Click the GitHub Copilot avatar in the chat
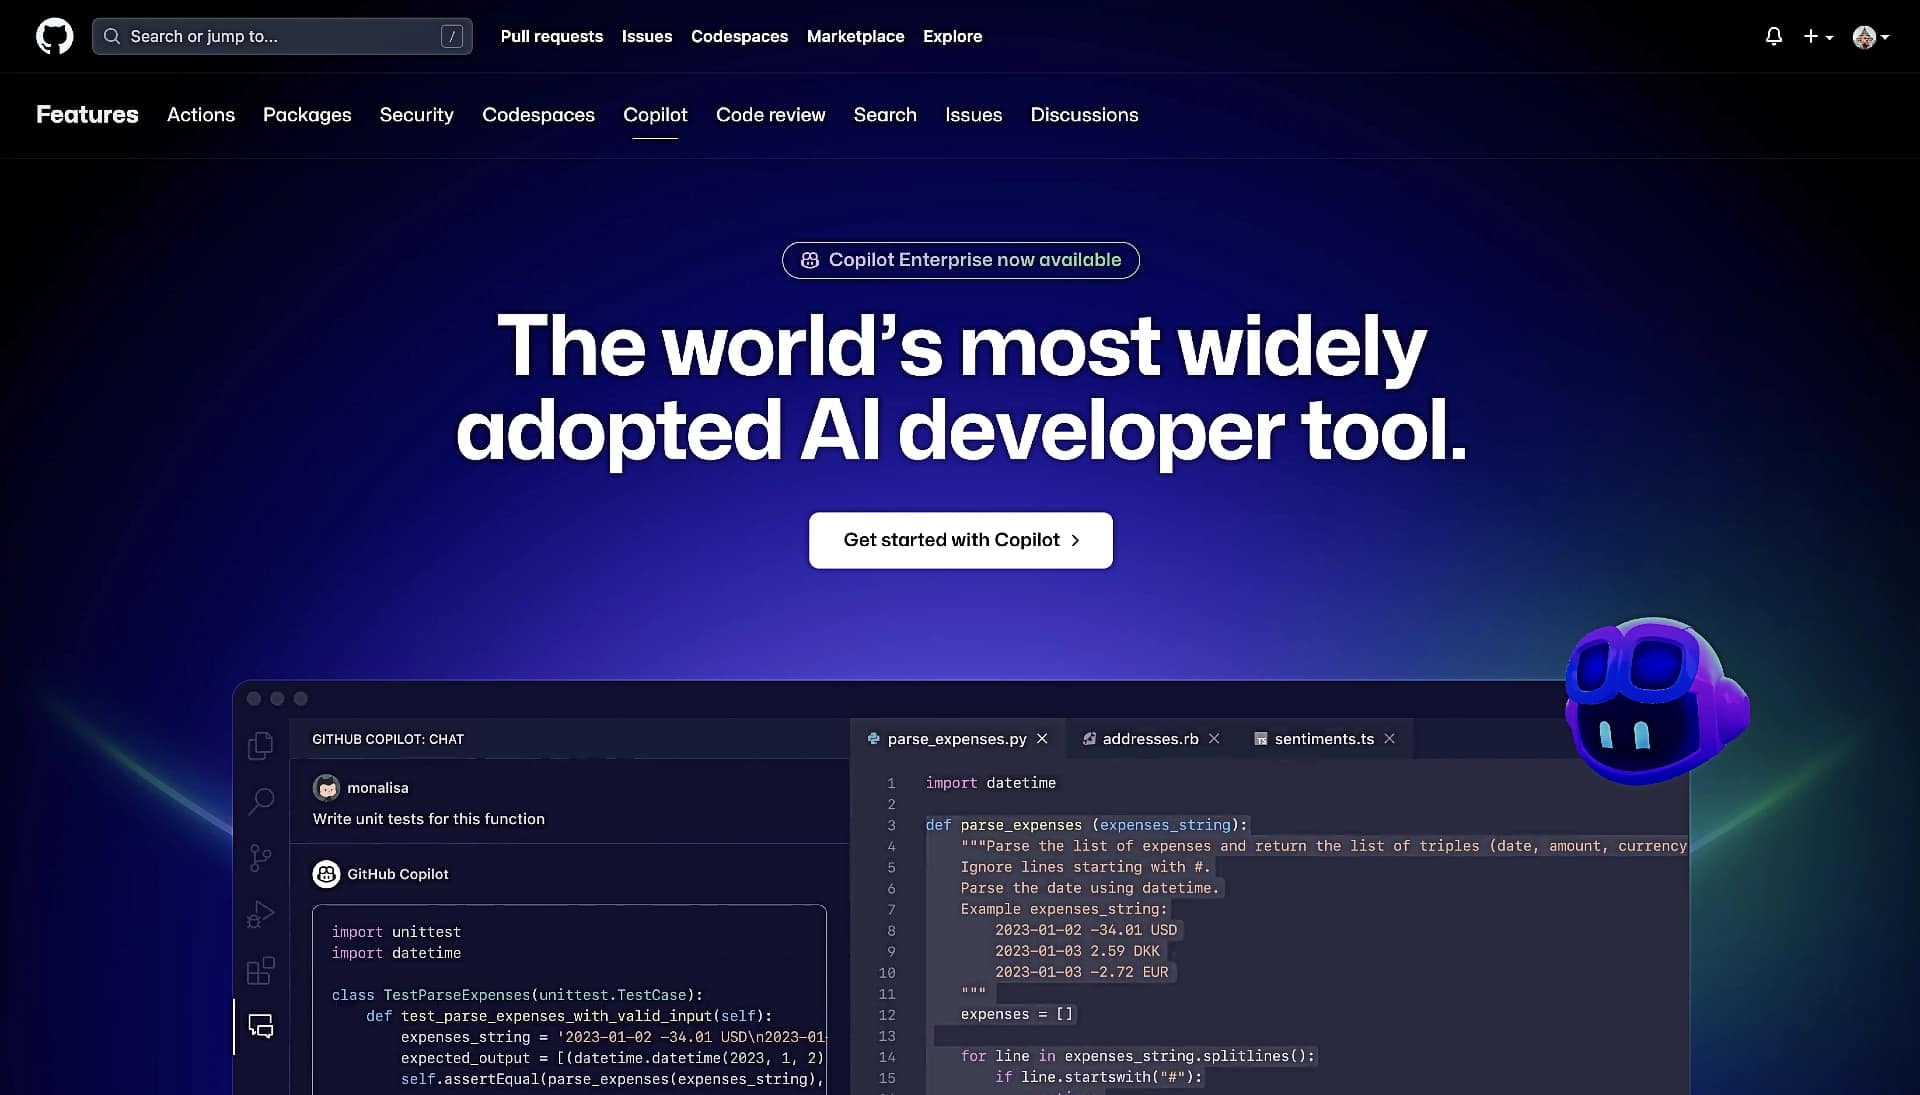This screenshot has height=1095, width=1920. pos(326,873)
